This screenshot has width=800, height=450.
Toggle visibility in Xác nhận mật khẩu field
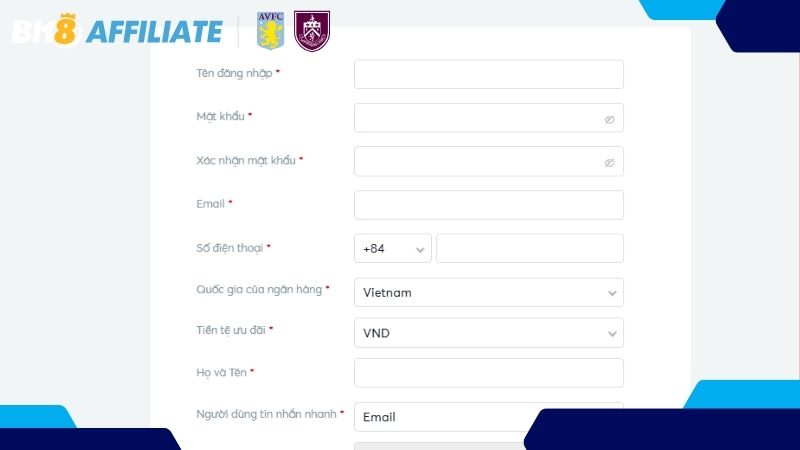(x=609, y=162)
